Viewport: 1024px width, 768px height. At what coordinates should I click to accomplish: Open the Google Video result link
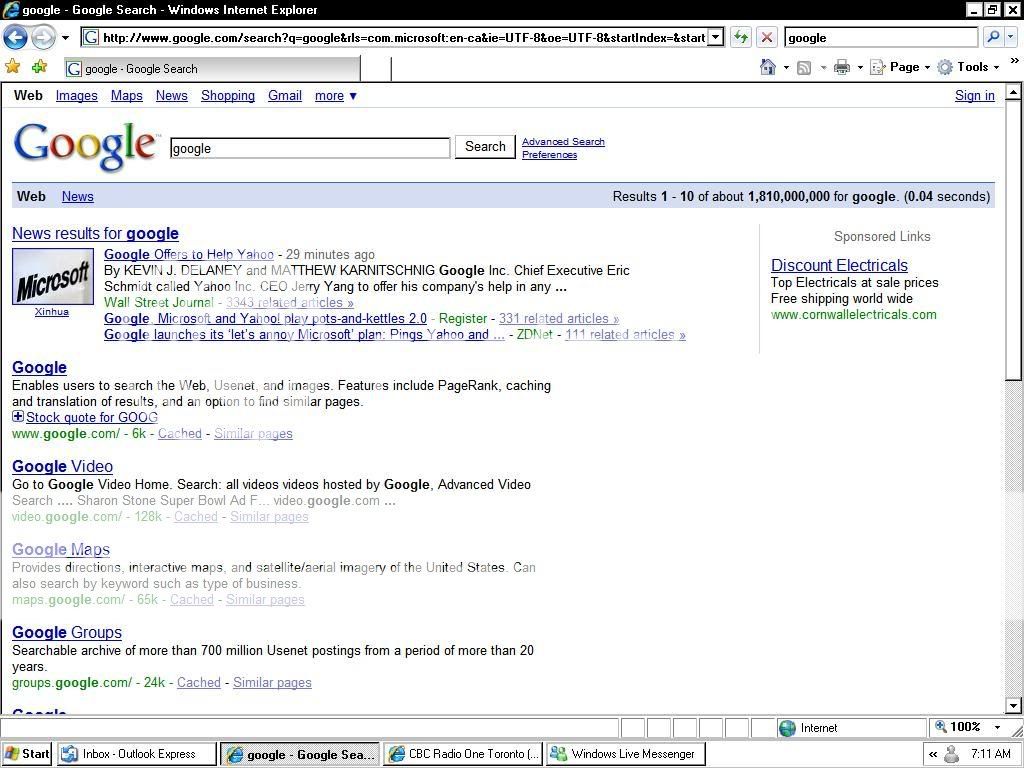62,467
